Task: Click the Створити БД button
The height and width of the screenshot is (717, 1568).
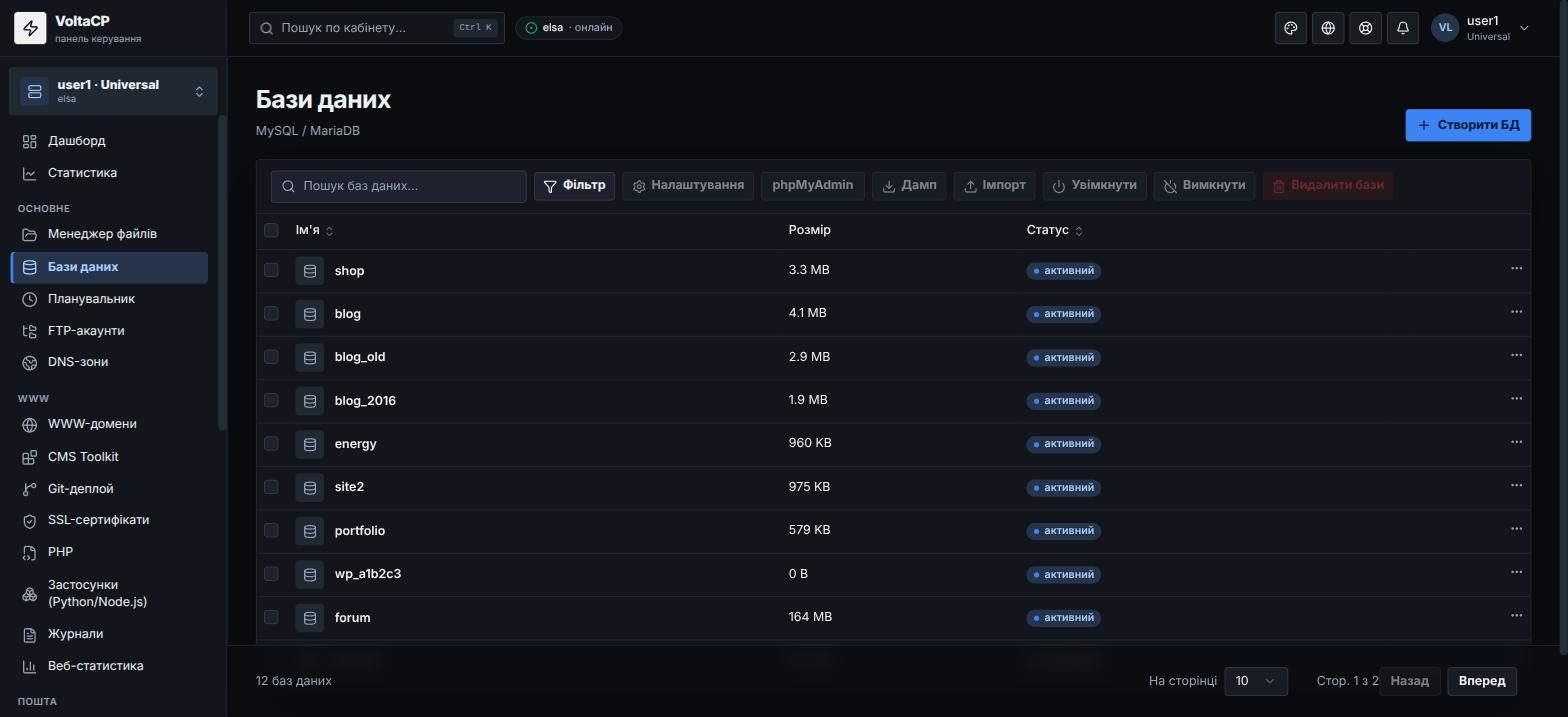Action: (1468, 125)
